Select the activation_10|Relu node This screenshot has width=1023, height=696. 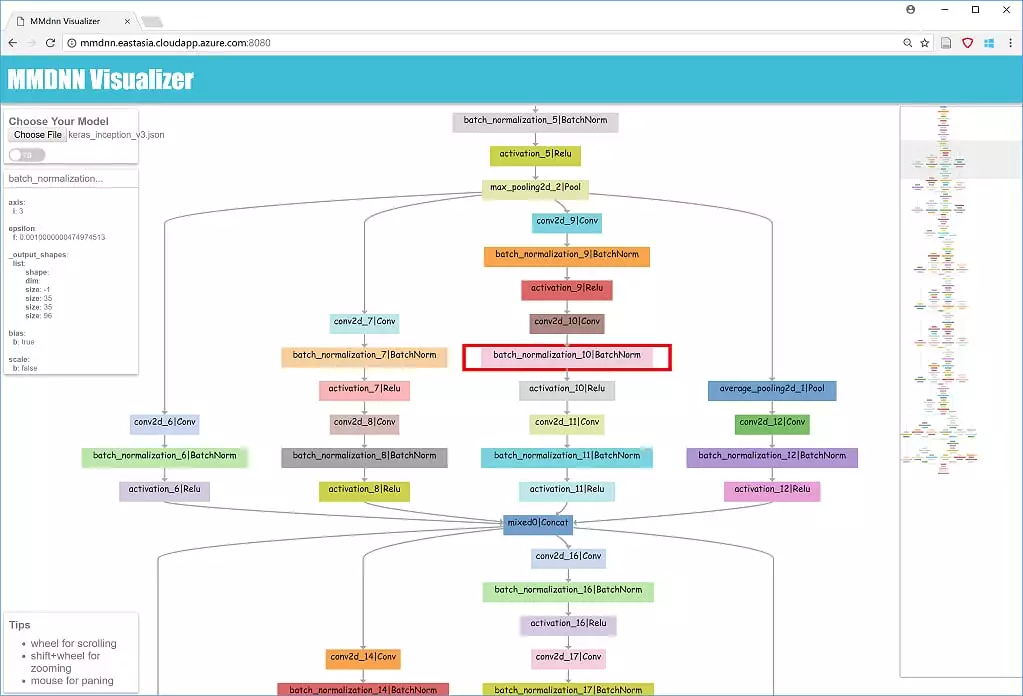click(567, 390)
